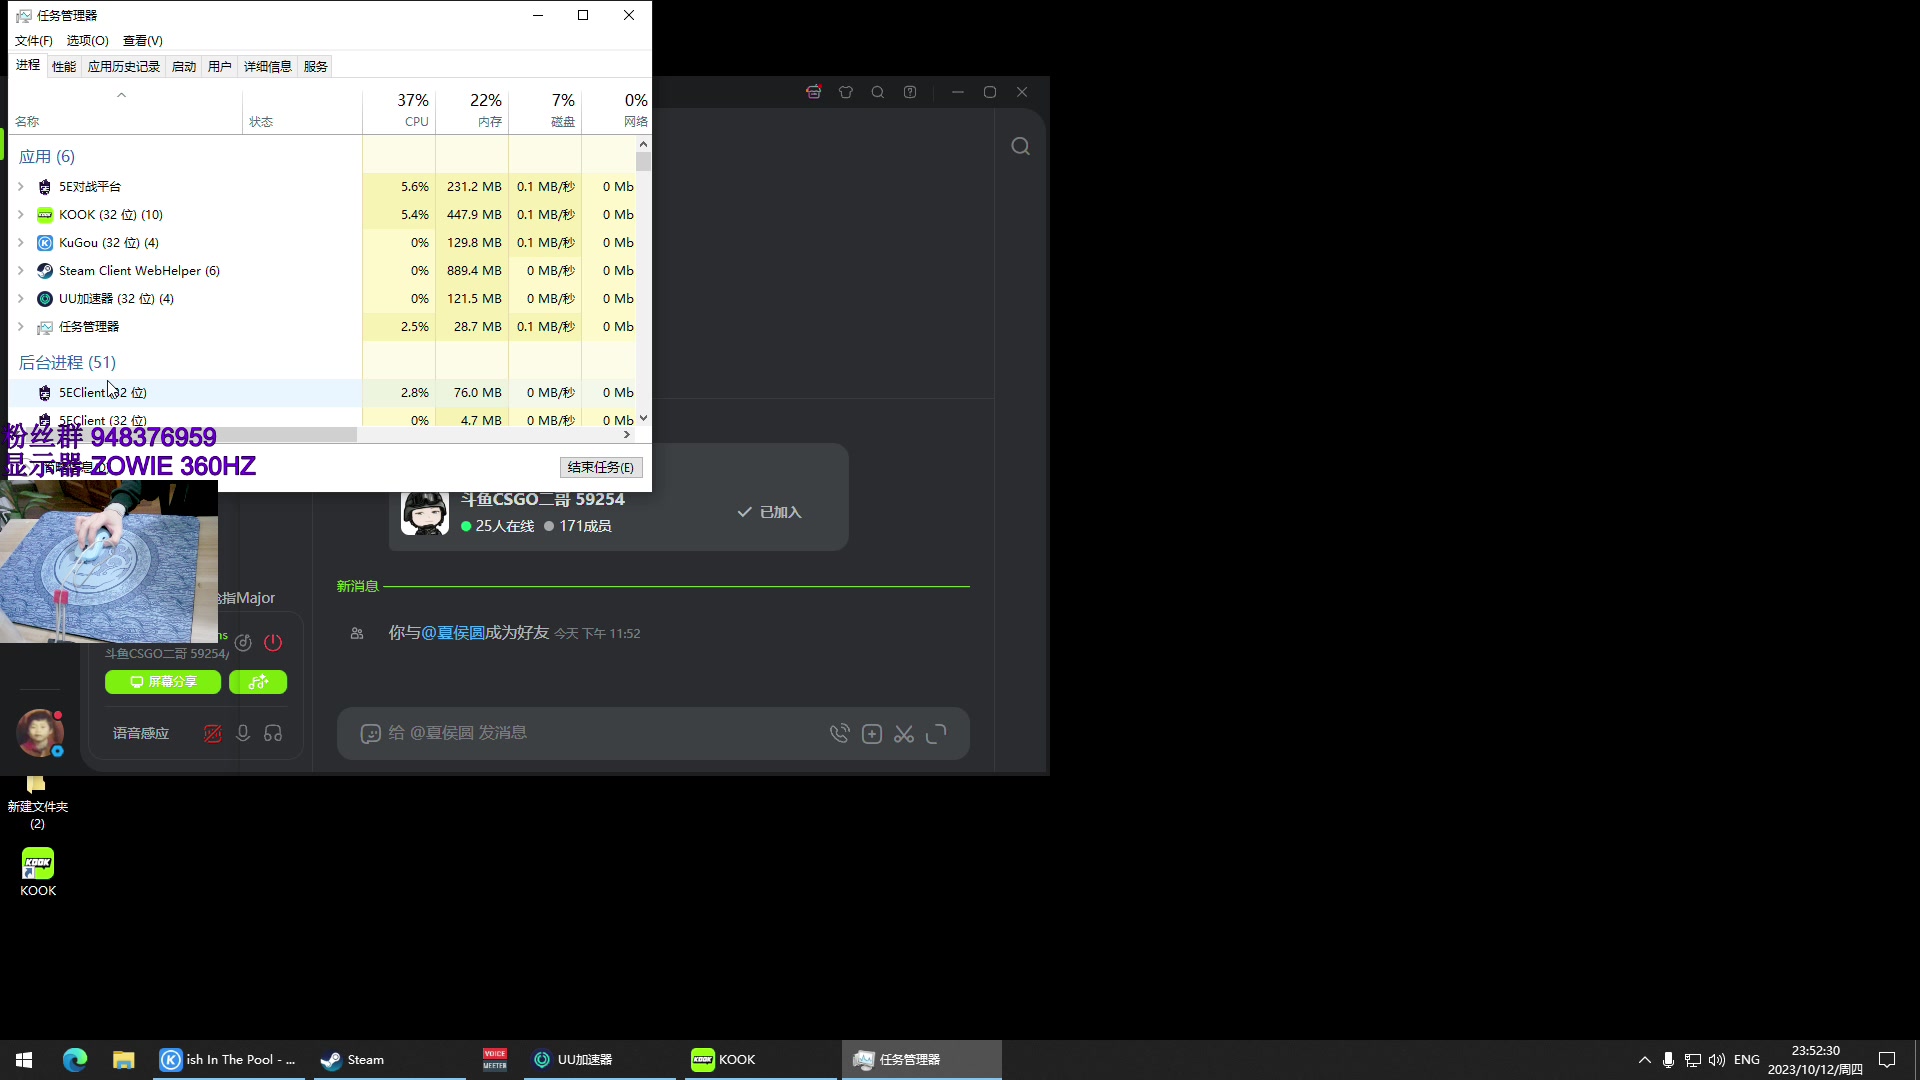Click the red disconnect voice power icon

(273, 642)
